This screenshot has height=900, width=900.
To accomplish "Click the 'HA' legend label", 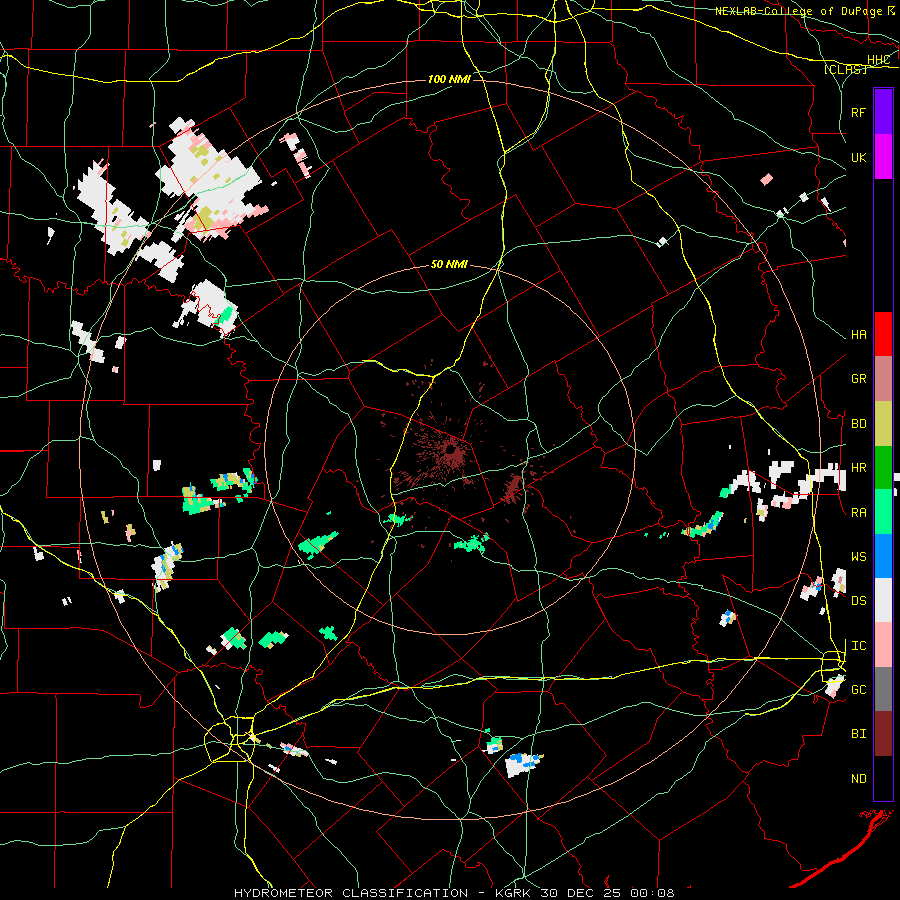I will click(858, 335).
